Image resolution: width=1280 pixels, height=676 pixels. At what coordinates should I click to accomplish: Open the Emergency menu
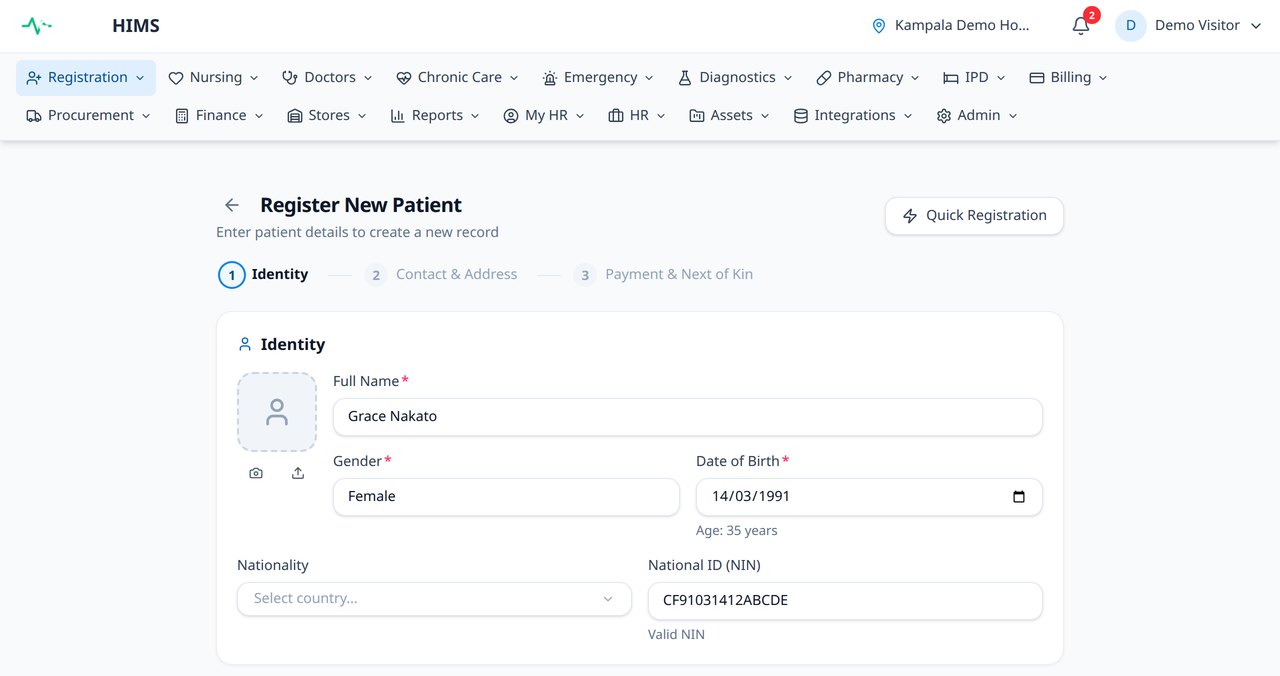point(598,78)
